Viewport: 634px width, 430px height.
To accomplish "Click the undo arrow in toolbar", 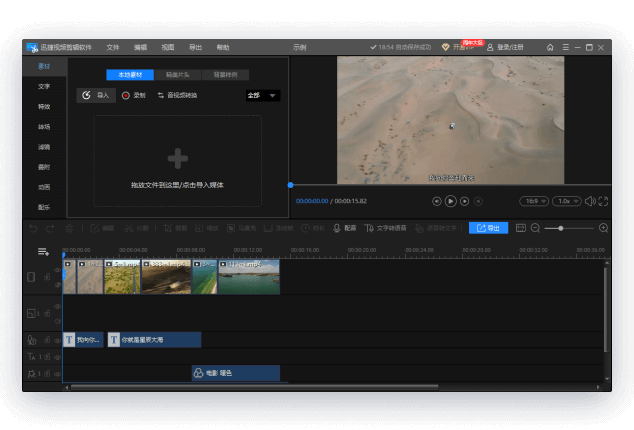I will coord(33,229).
